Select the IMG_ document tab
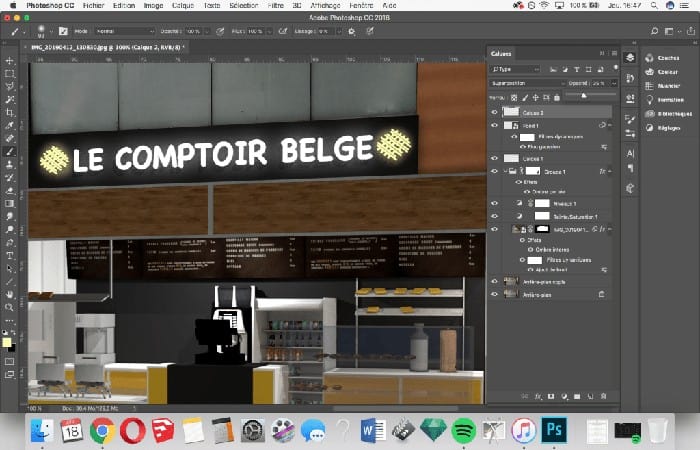Viewport: 700px width, 450px height. click(x=106, y=46)
